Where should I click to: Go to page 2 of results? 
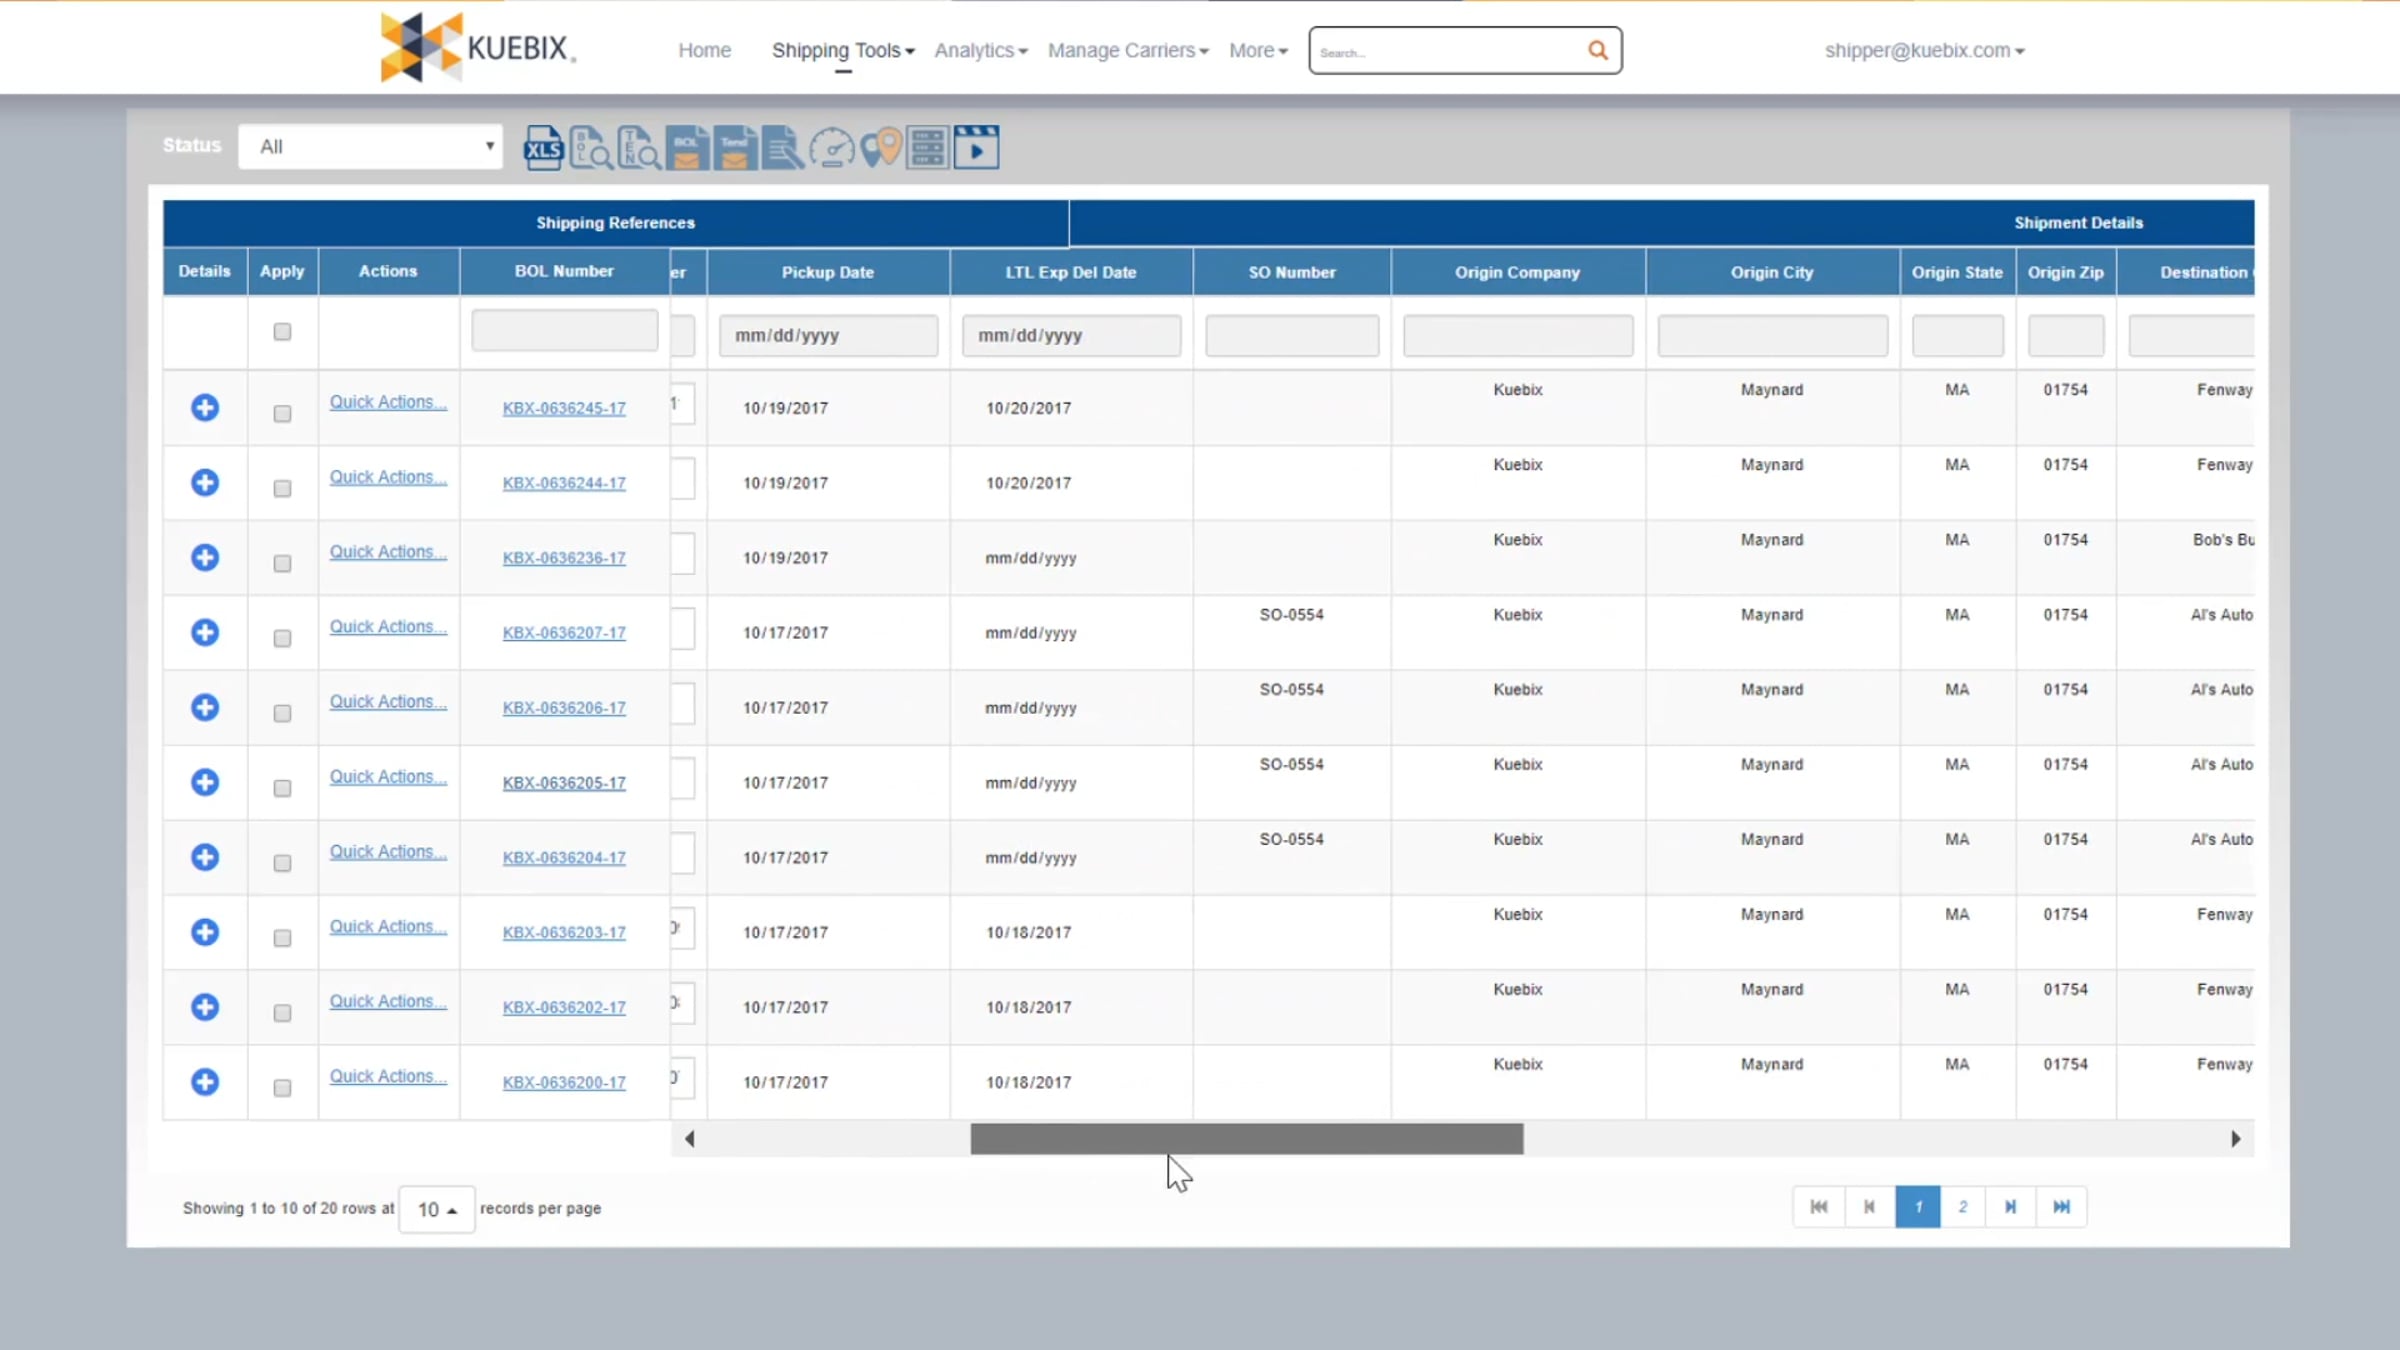coord(1963,1207)
